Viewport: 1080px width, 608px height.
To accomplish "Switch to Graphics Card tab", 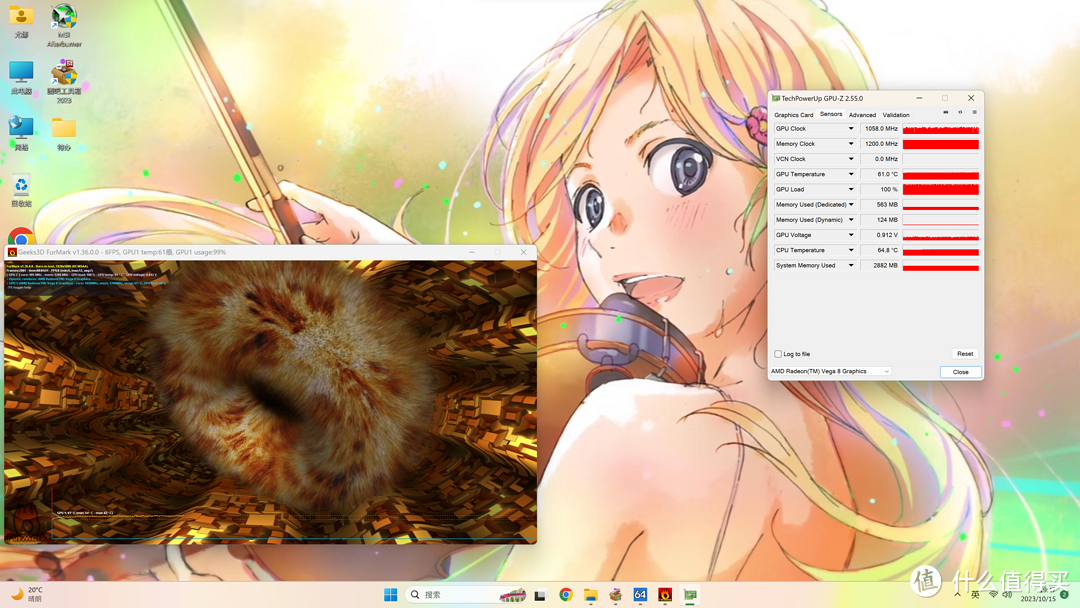I will [x=793, y=115].
